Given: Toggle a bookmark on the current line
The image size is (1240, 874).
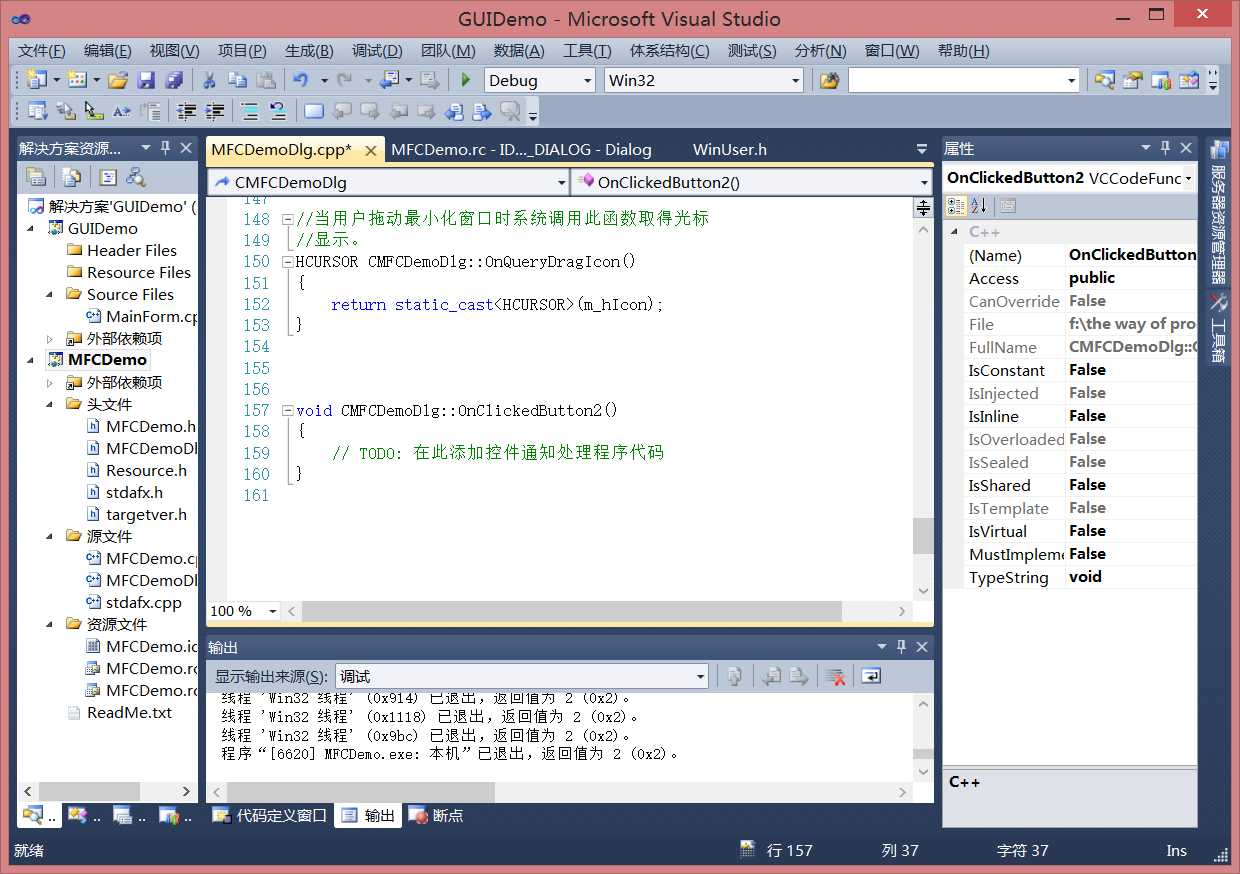Looking at the screenshot, I should point(314,111).
